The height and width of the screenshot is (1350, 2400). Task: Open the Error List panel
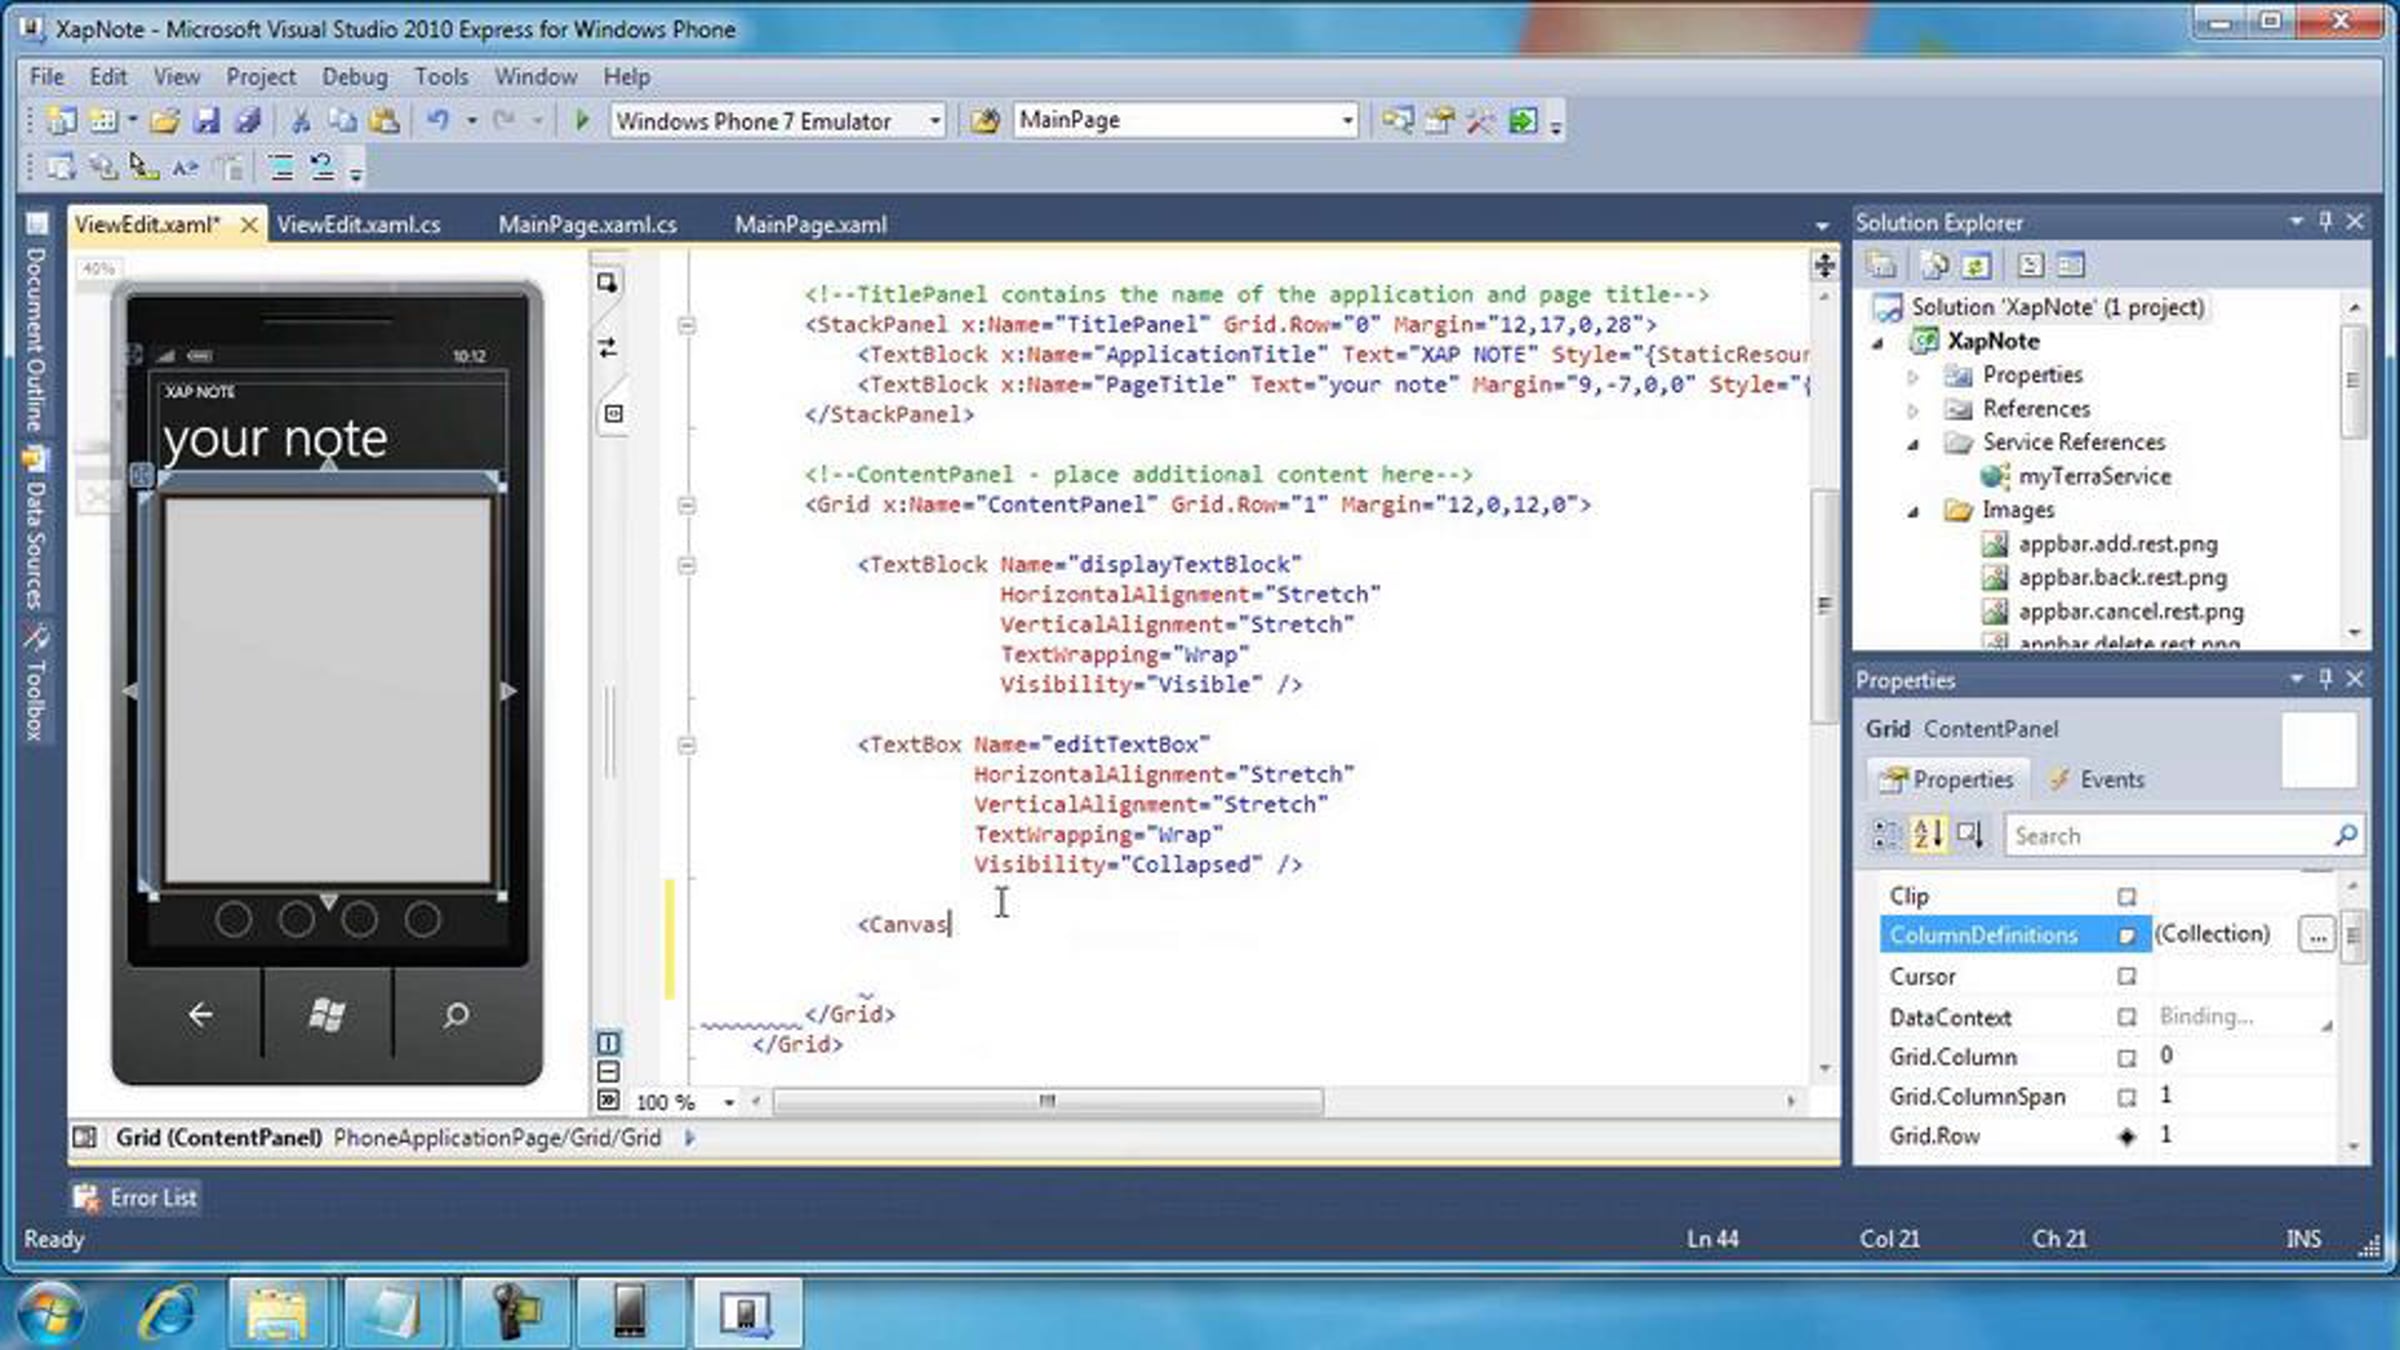pyautogui.click(x=136, y=1197)
